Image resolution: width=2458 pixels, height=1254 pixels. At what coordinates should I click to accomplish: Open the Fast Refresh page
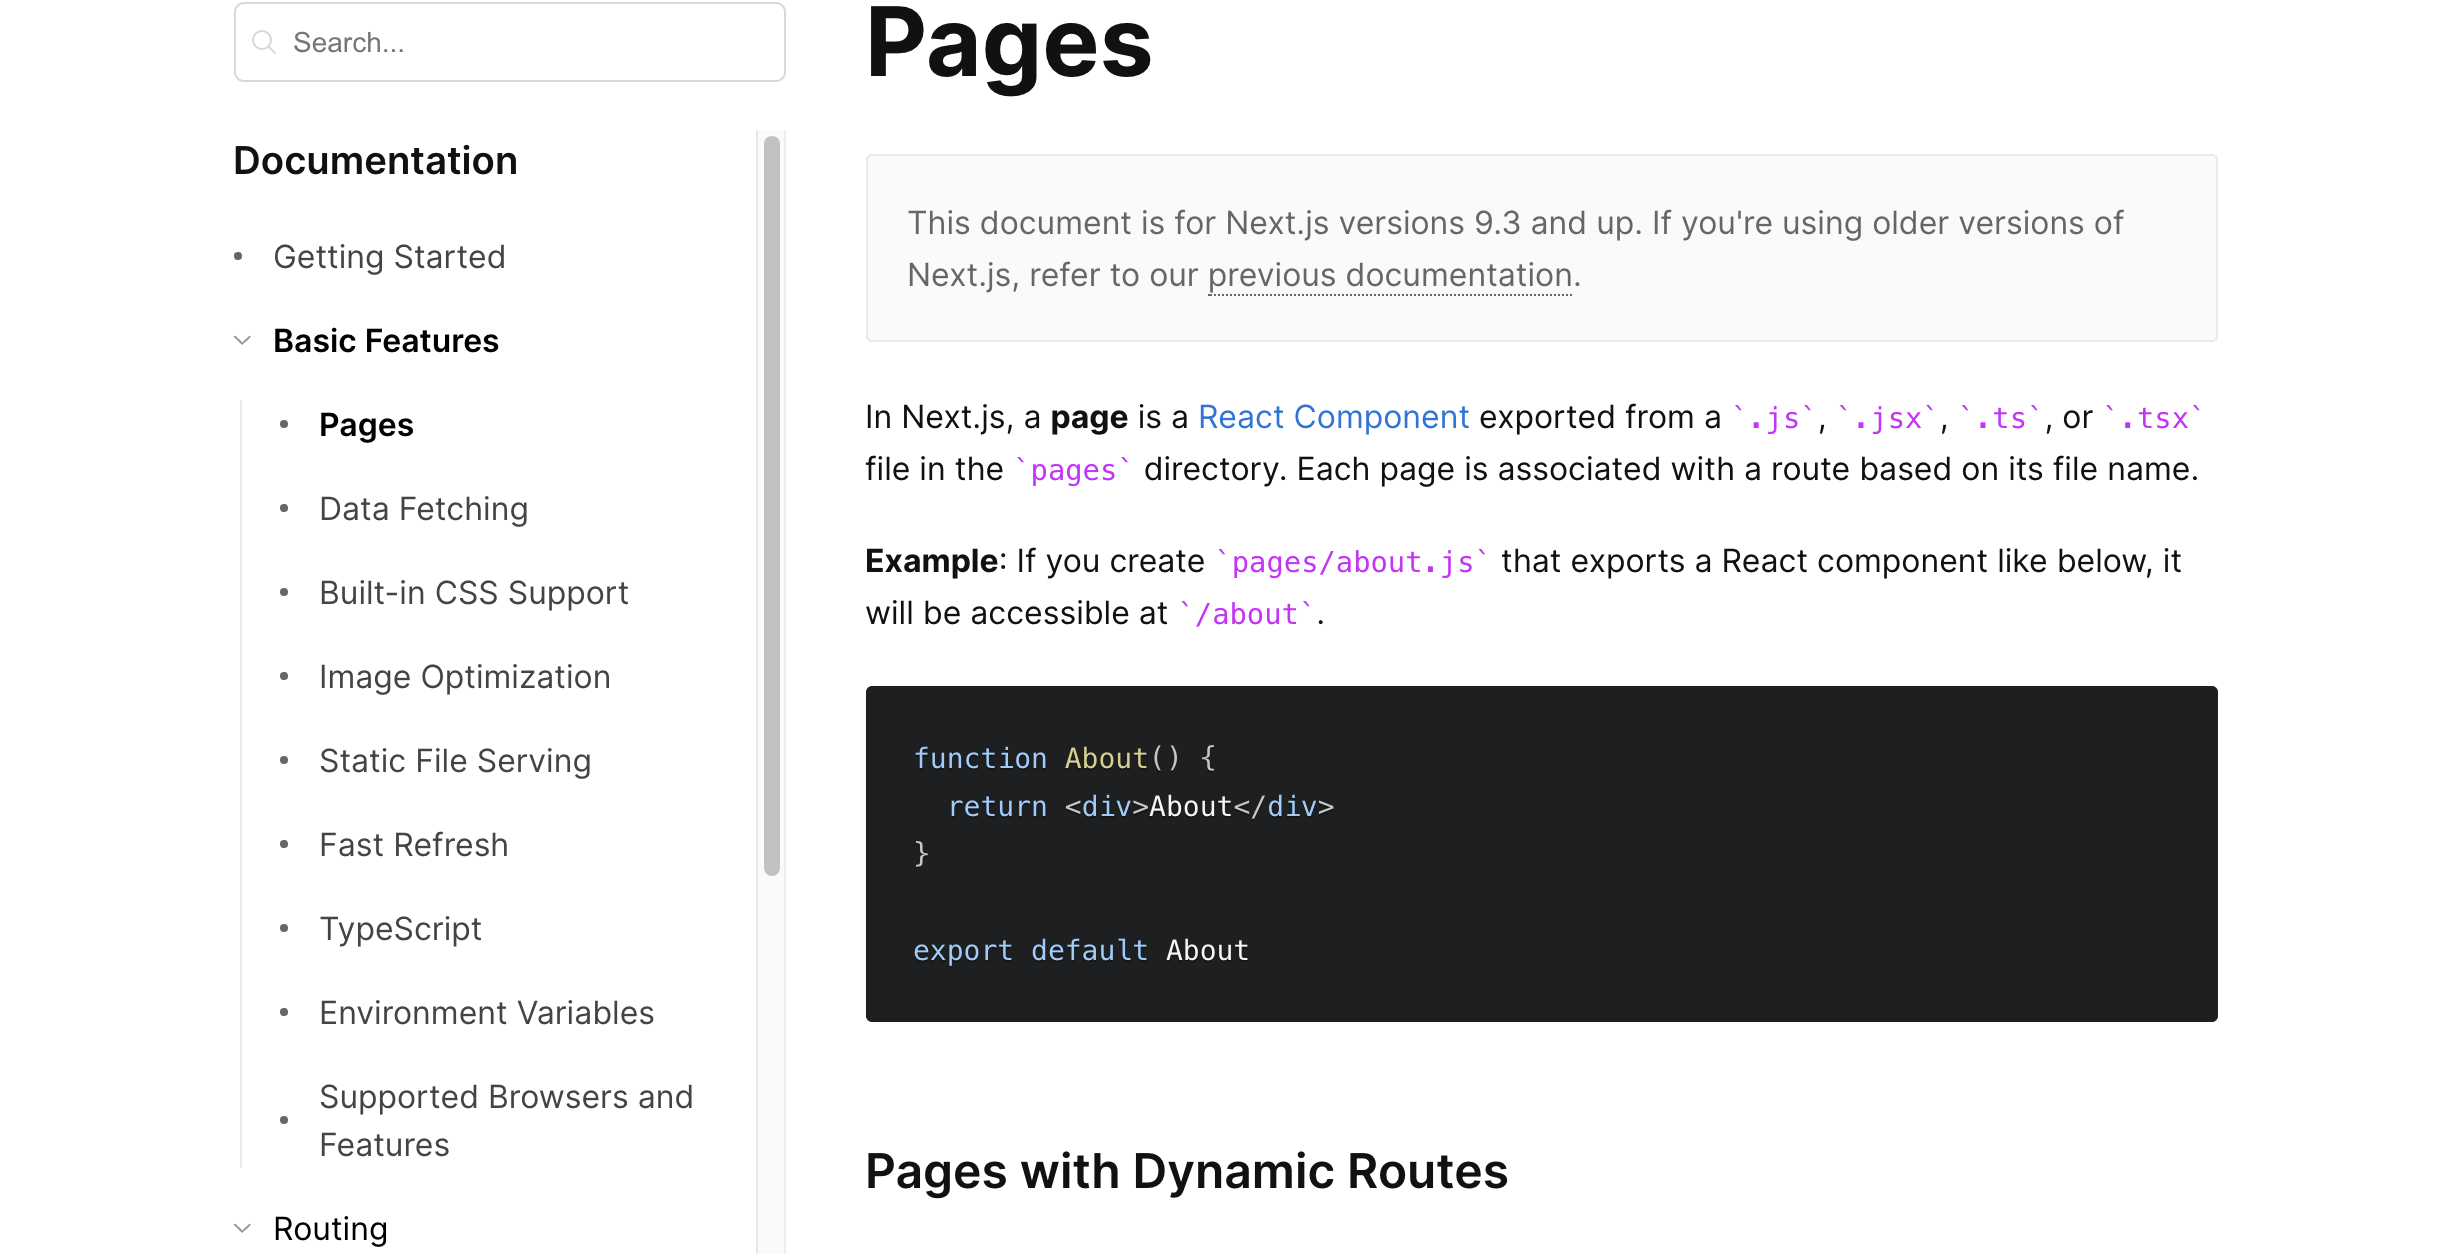(x=413, y=845)
